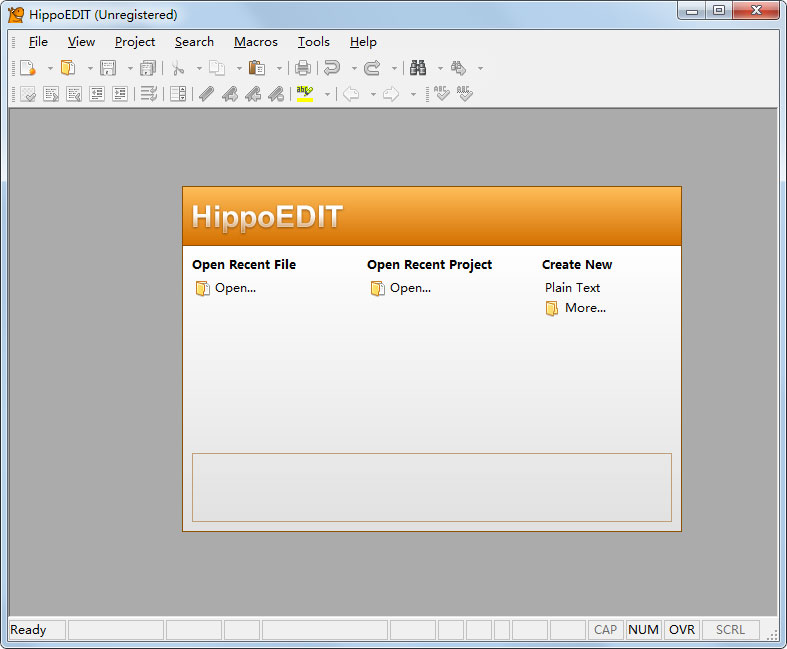Click Open... under Open Recent Project
787x649 pixels.
[411, 288]
